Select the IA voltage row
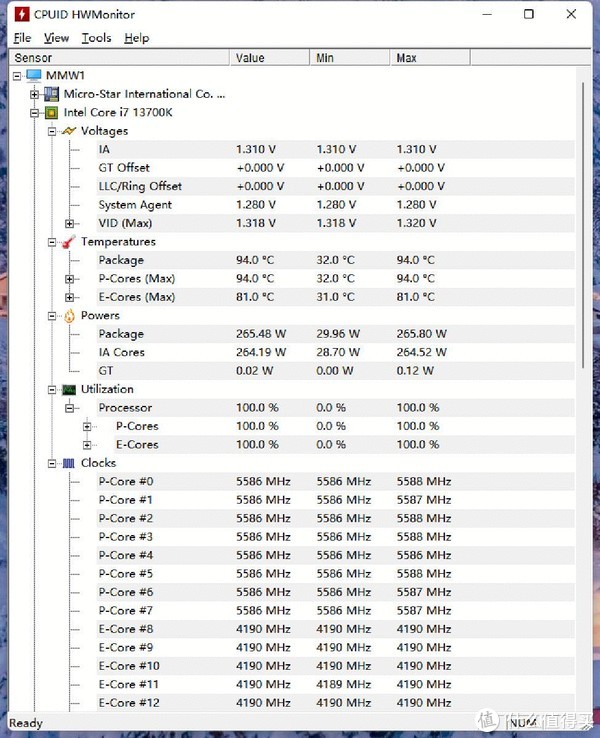Image resolution: width=600 pixels, height=738 pixels. click(x=336, y=149)
